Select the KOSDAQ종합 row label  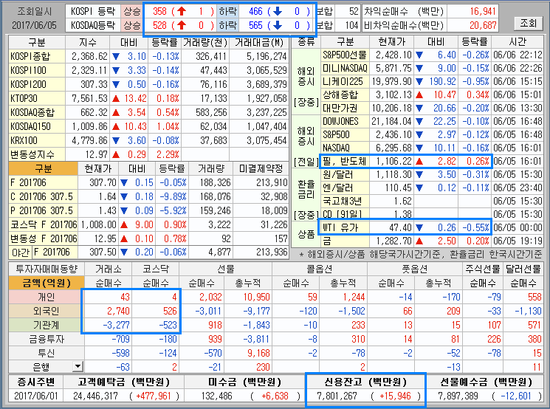point(37,112)
